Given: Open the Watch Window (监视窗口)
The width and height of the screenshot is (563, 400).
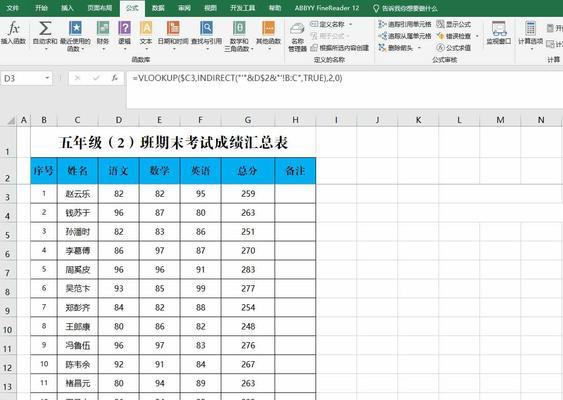Looking at the screenshot, I should 498,32.
